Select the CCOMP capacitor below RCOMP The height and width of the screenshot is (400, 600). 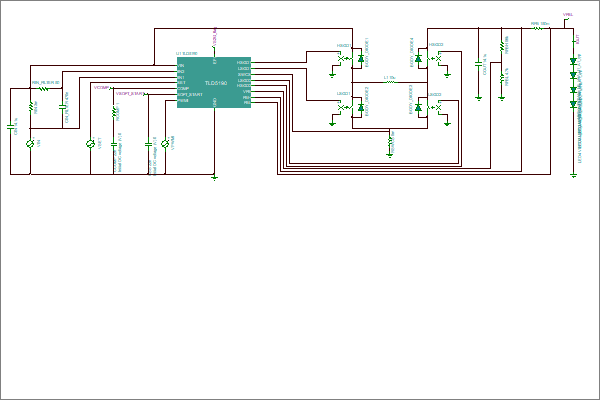click(x=114, y=144)
